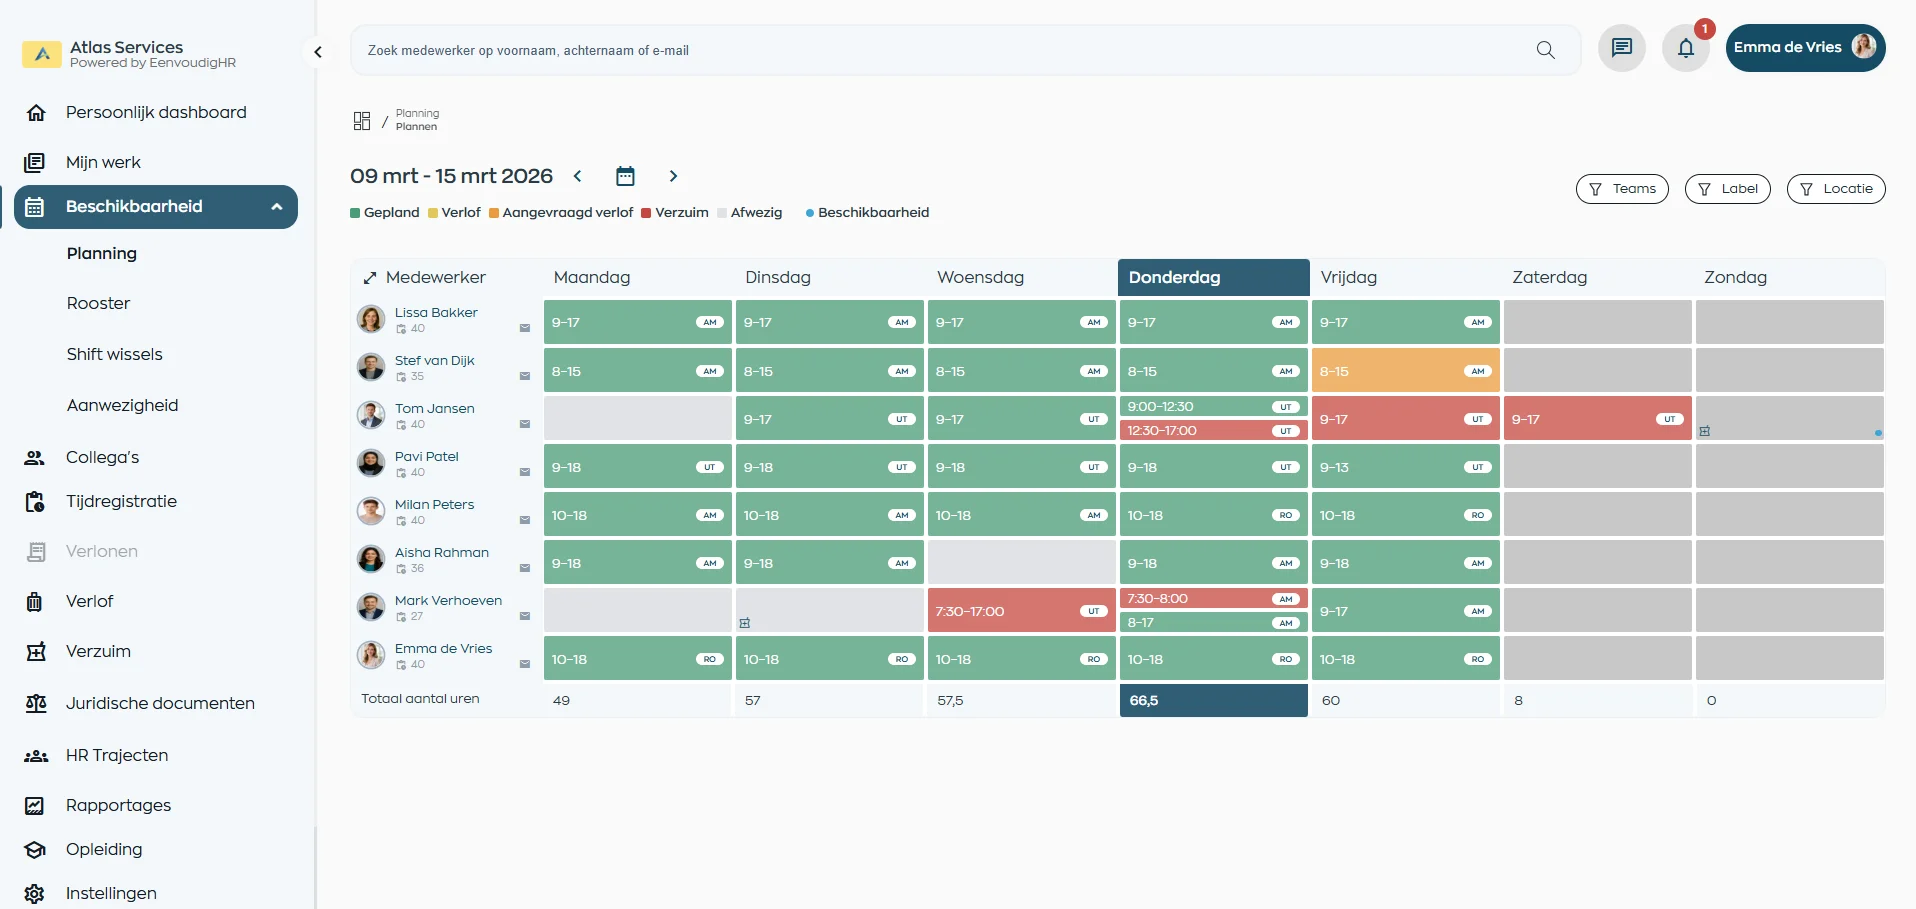Open the Locatie filter dropdown
This screenshot has height=909, width=1916.
pos(1837,189)
